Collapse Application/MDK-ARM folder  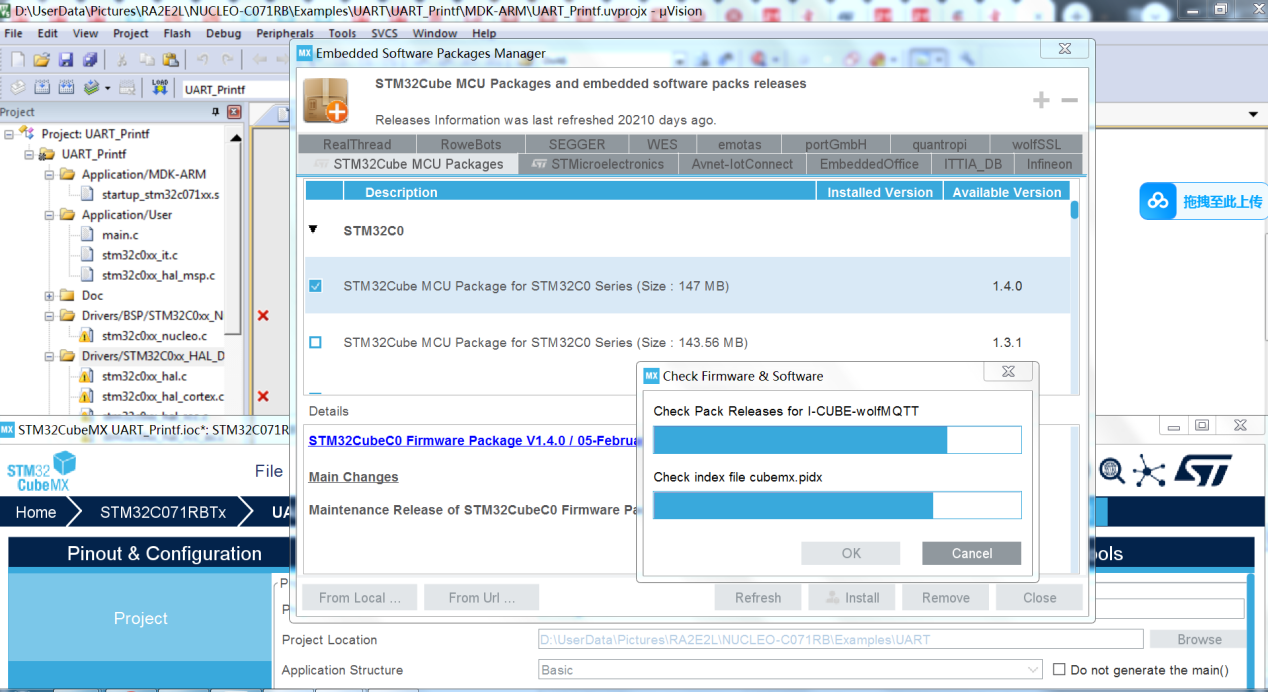tap(49, 174)
